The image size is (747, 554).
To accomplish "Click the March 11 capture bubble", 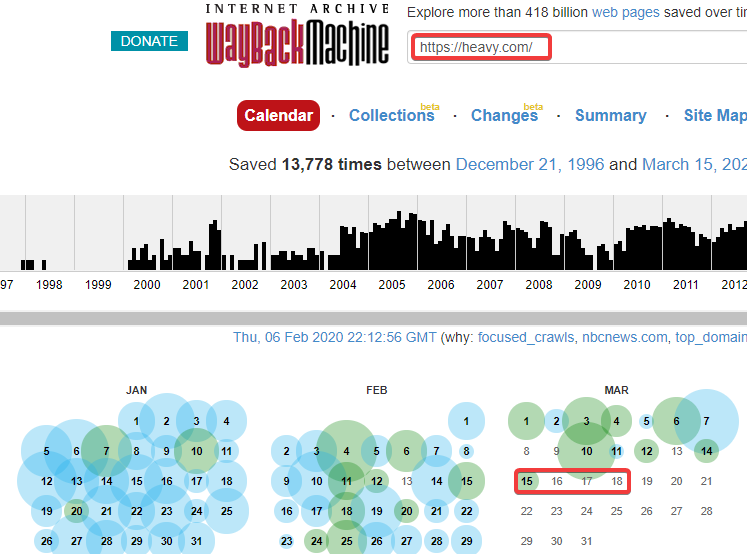I will coord(616,451).
